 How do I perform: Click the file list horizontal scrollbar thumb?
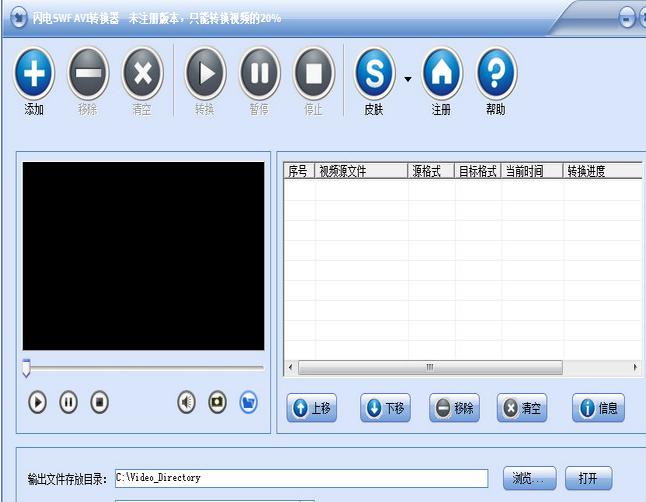coord(430,367)
